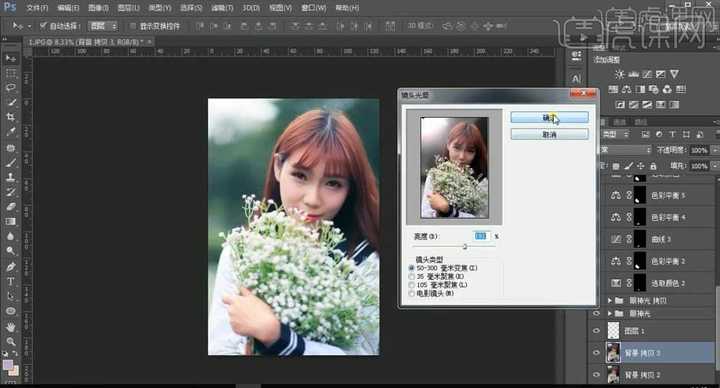This screenshot has height=388, width=720.
Task: Add a Levels adjustment from the panel
Action: [x=633, y=74]
